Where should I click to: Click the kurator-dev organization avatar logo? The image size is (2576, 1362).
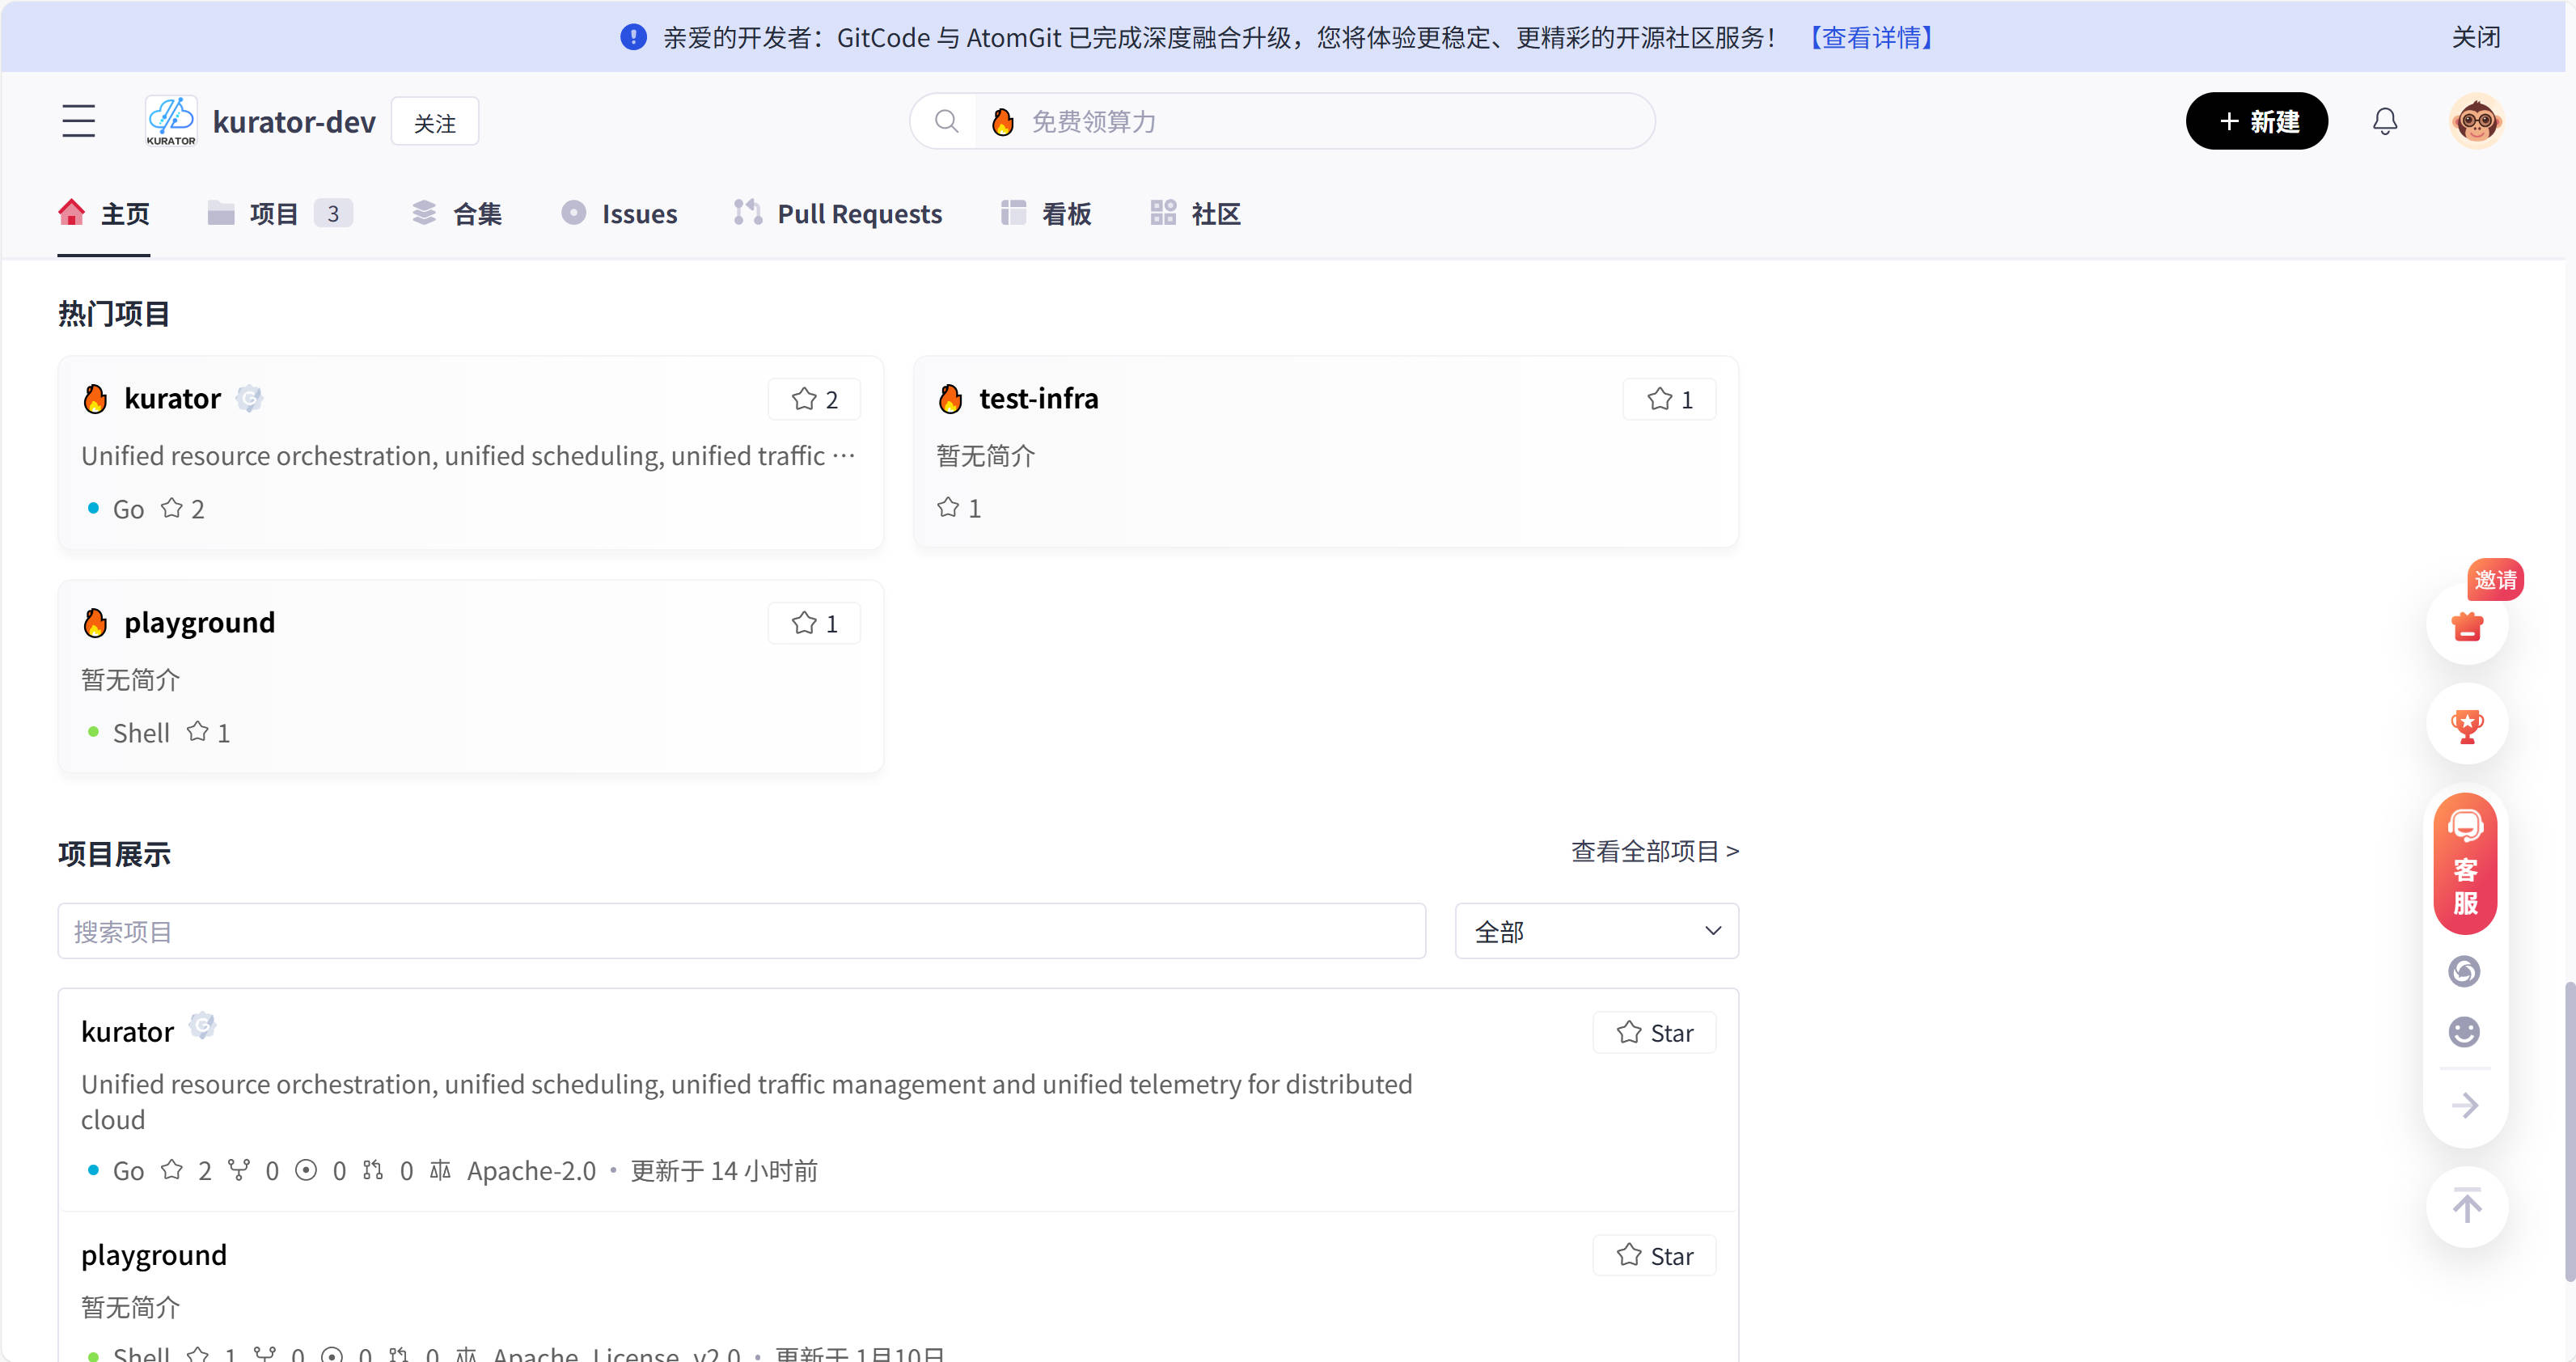(x=170, y=120)
